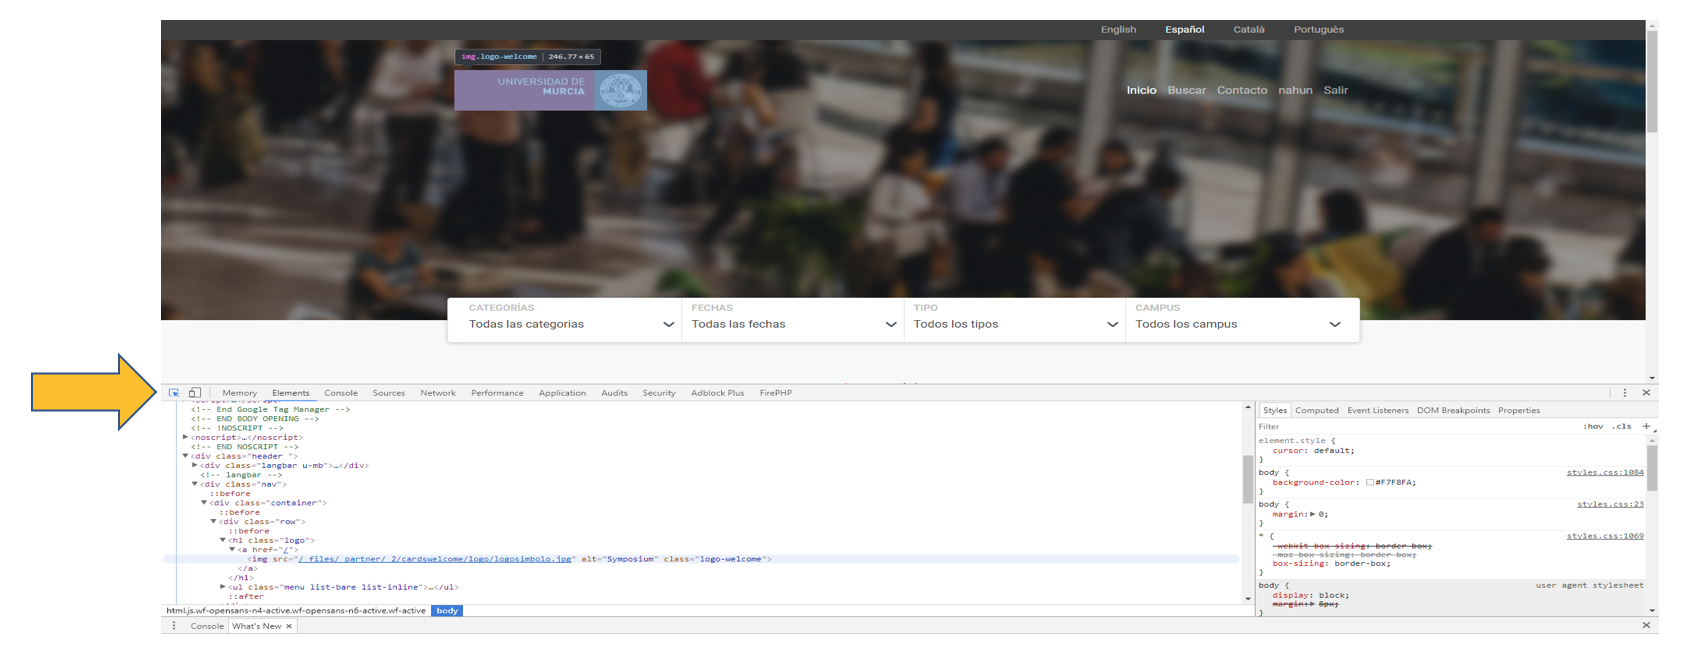Viewport: 1686px width, 650px height.
Task: Go to the Inicio page
Action: 1141,90
